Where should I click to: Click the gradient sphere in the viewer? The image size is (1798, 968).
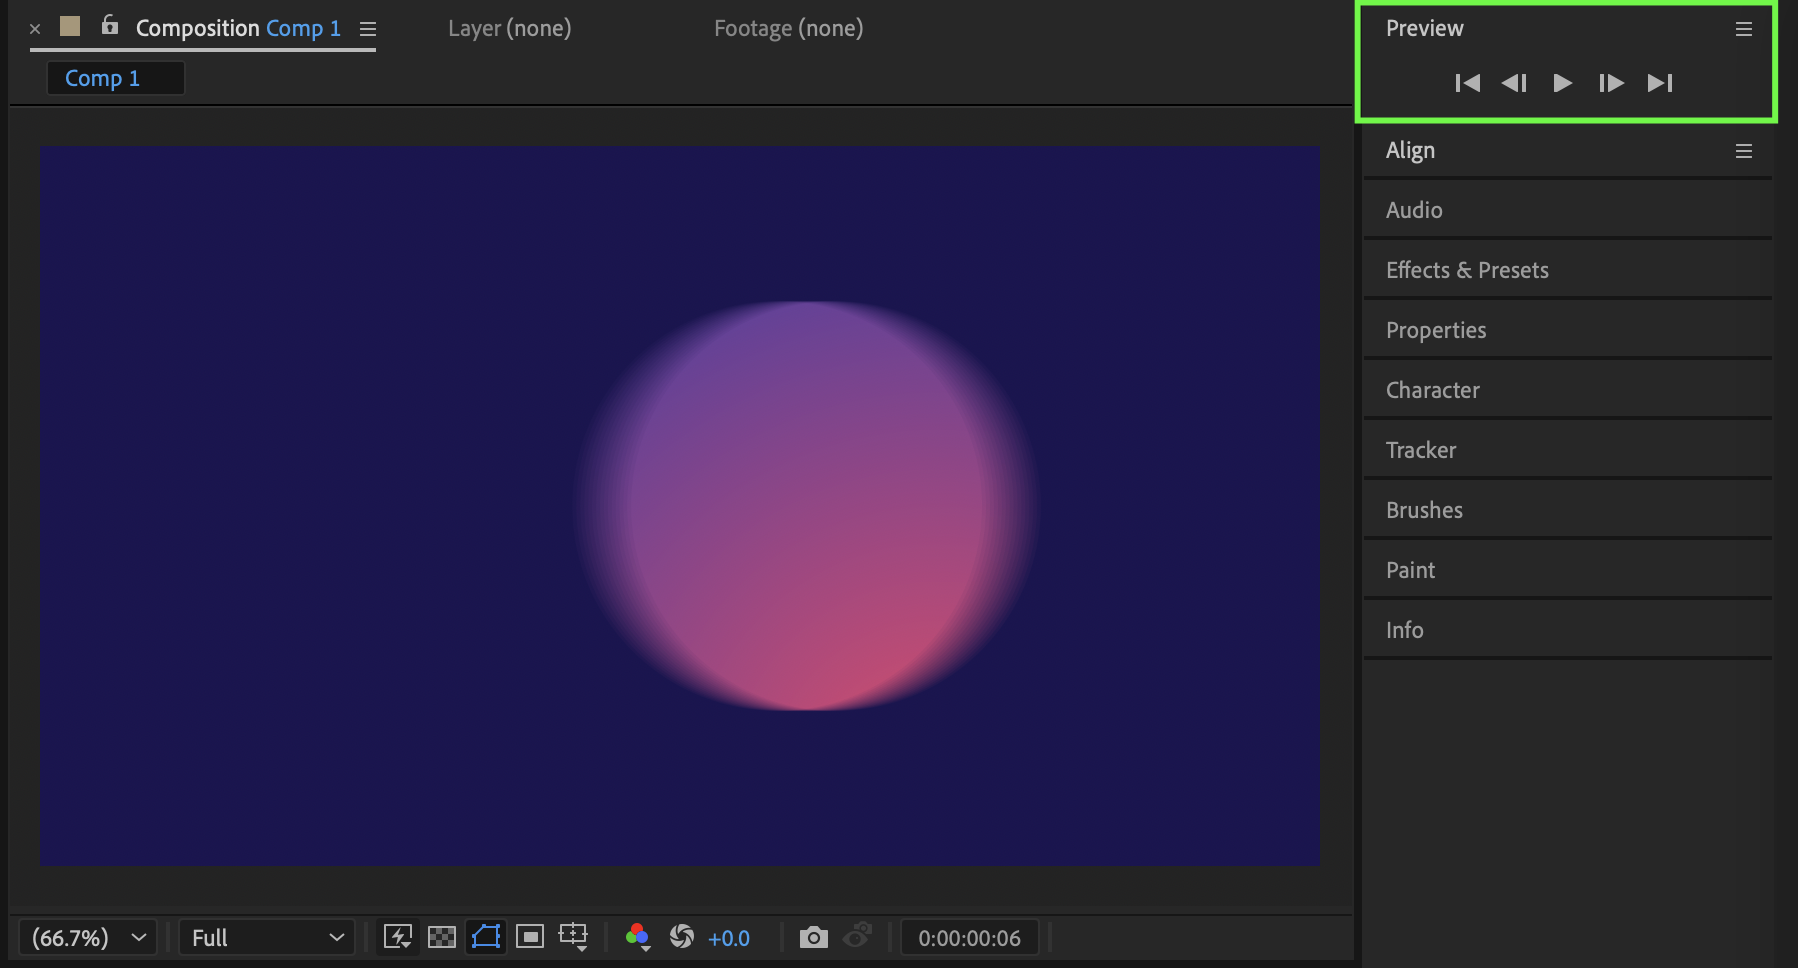click(807, 506)
